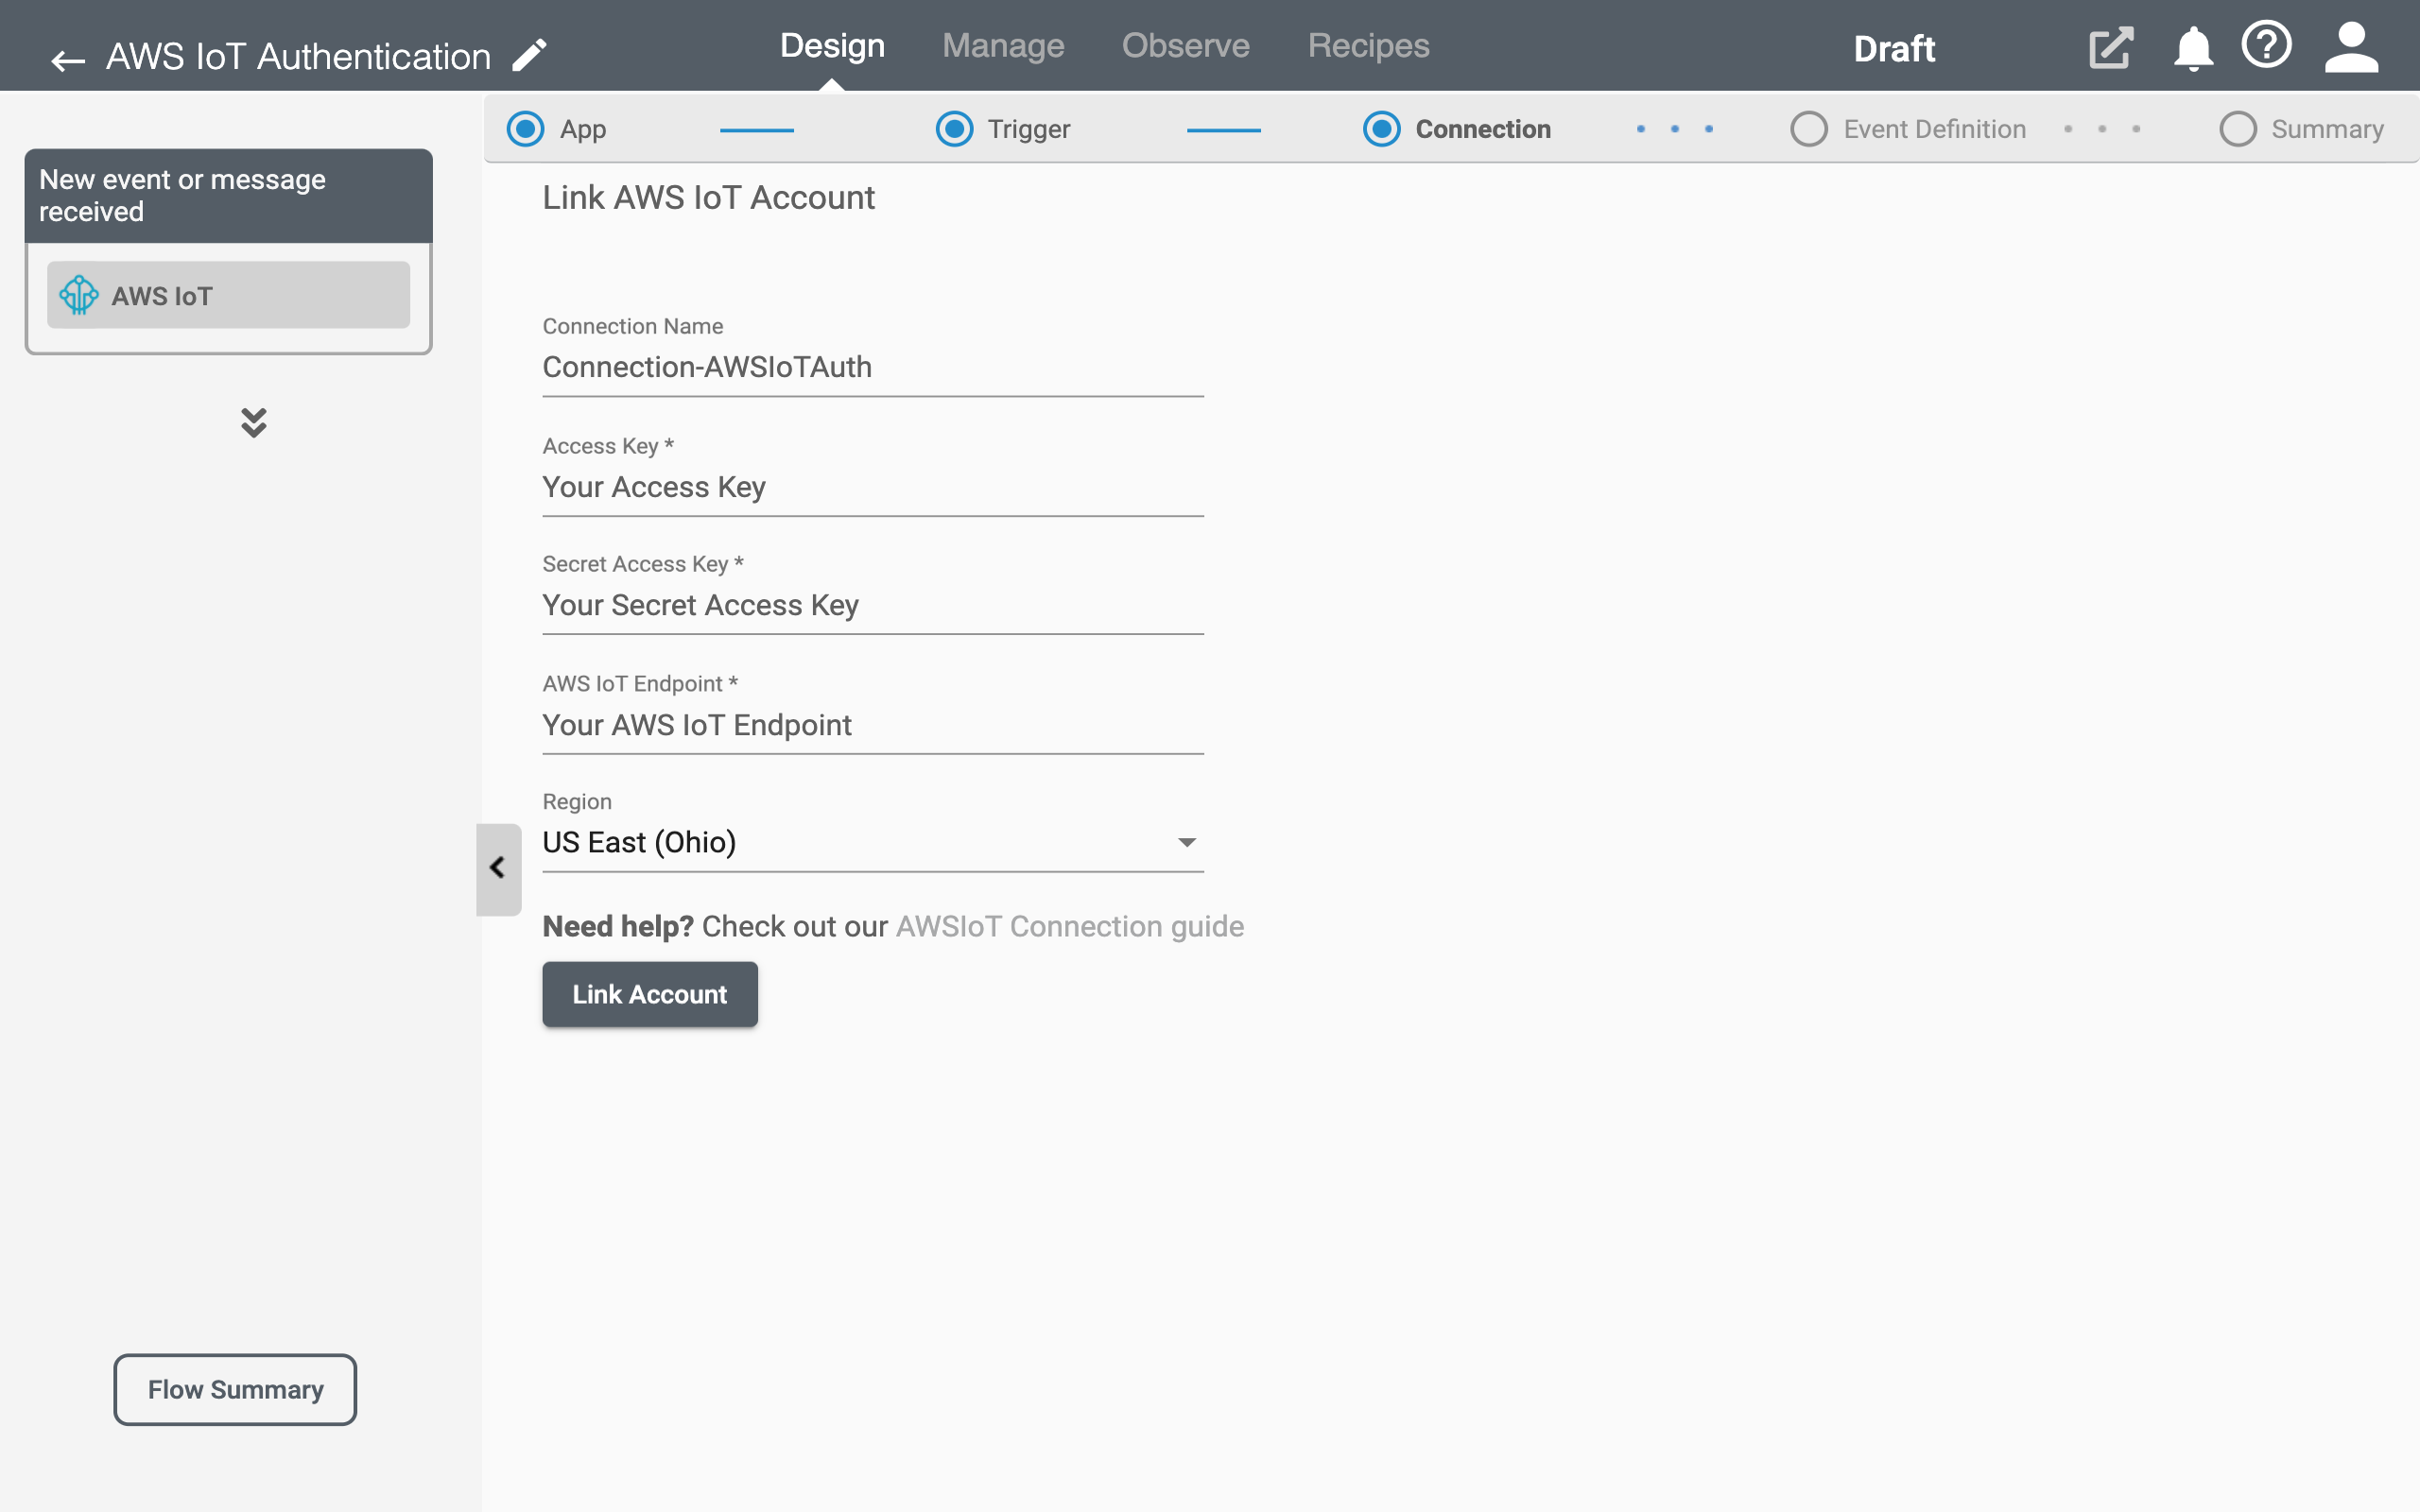Screen dimensions: 2420x1512
Task: Click the Draft status label
Action: point(1894,48)
